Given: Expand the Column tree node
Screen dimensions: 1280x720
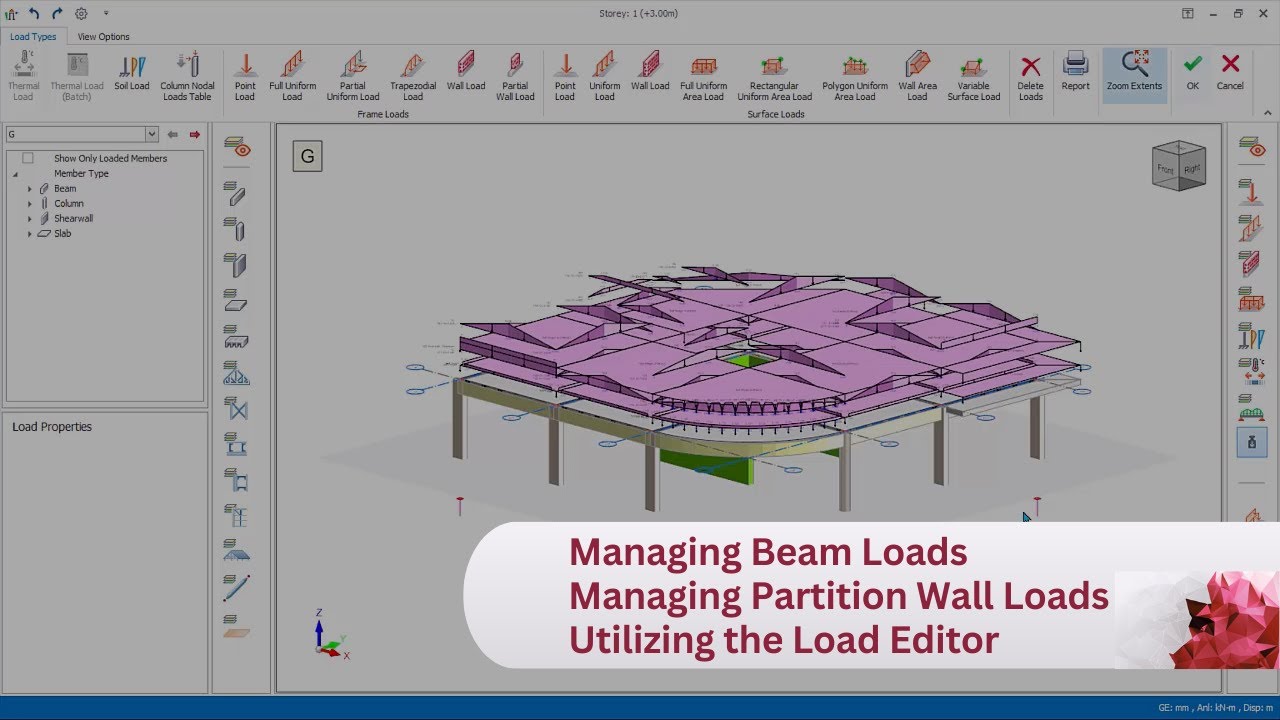Looking at the screenshot, I should point(30,203).
